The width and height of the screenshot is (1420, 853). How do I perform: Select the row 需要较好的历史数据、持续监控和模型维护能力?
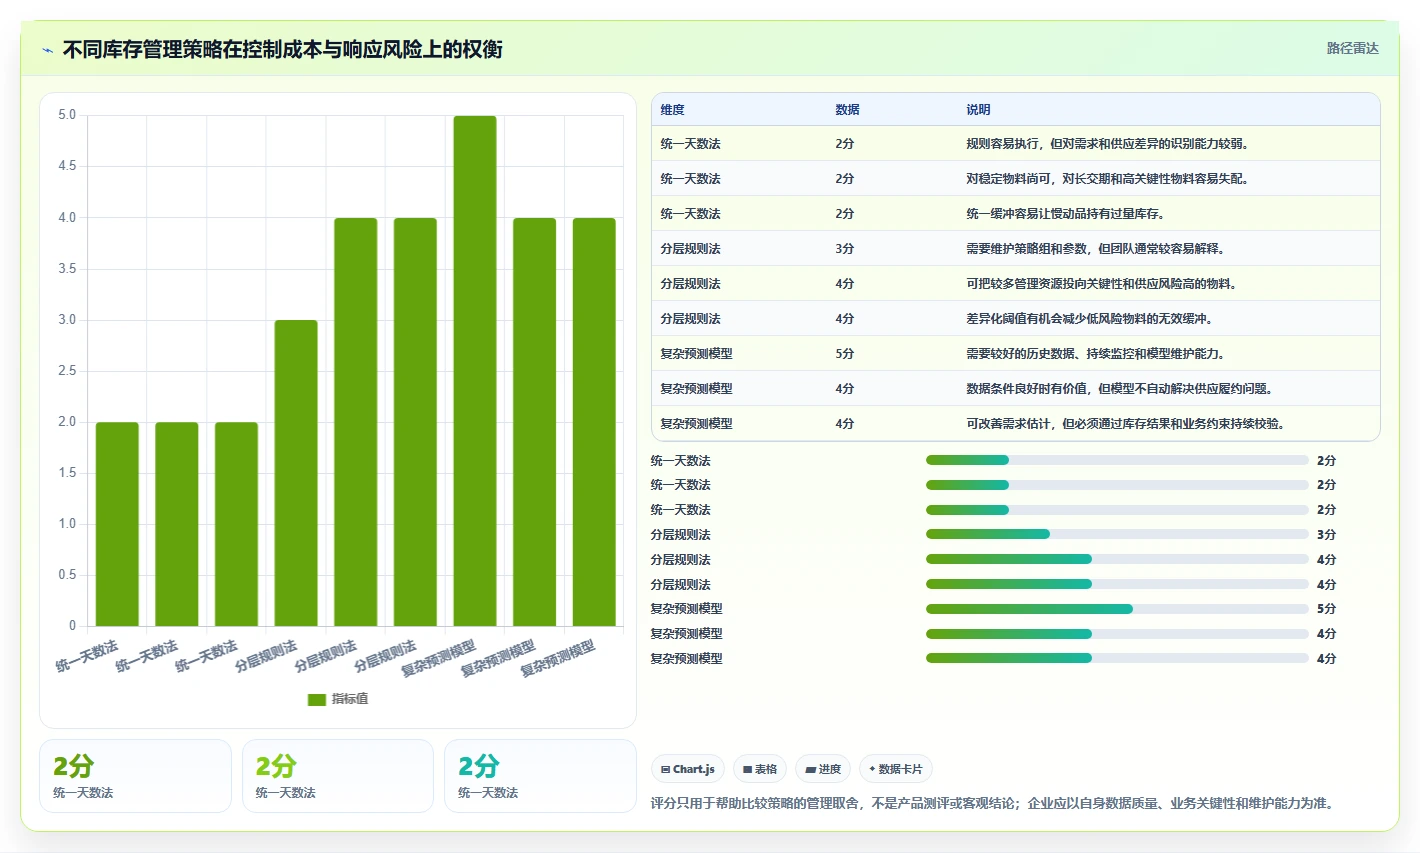tap(1015, 354)
